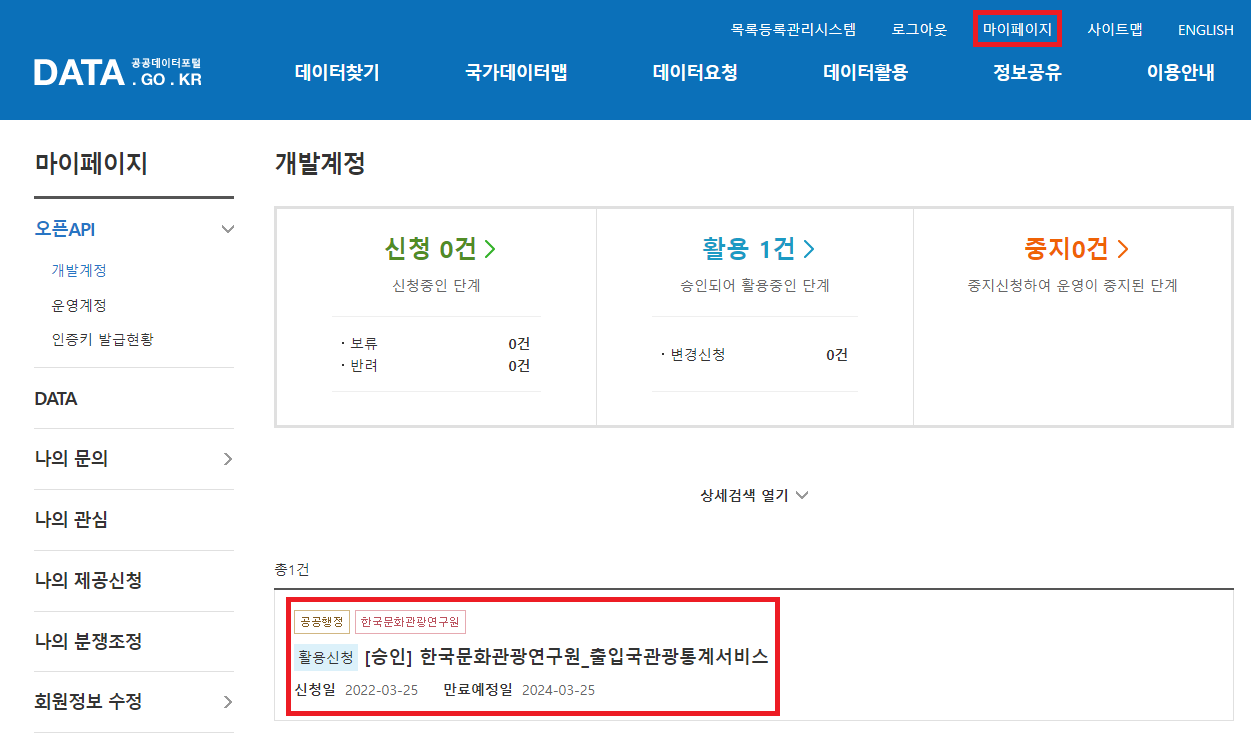Viewport: 1251px width, 741px height.
Task: Open 목록등록관리시스템 link
Action: click(x=793, y=29)
